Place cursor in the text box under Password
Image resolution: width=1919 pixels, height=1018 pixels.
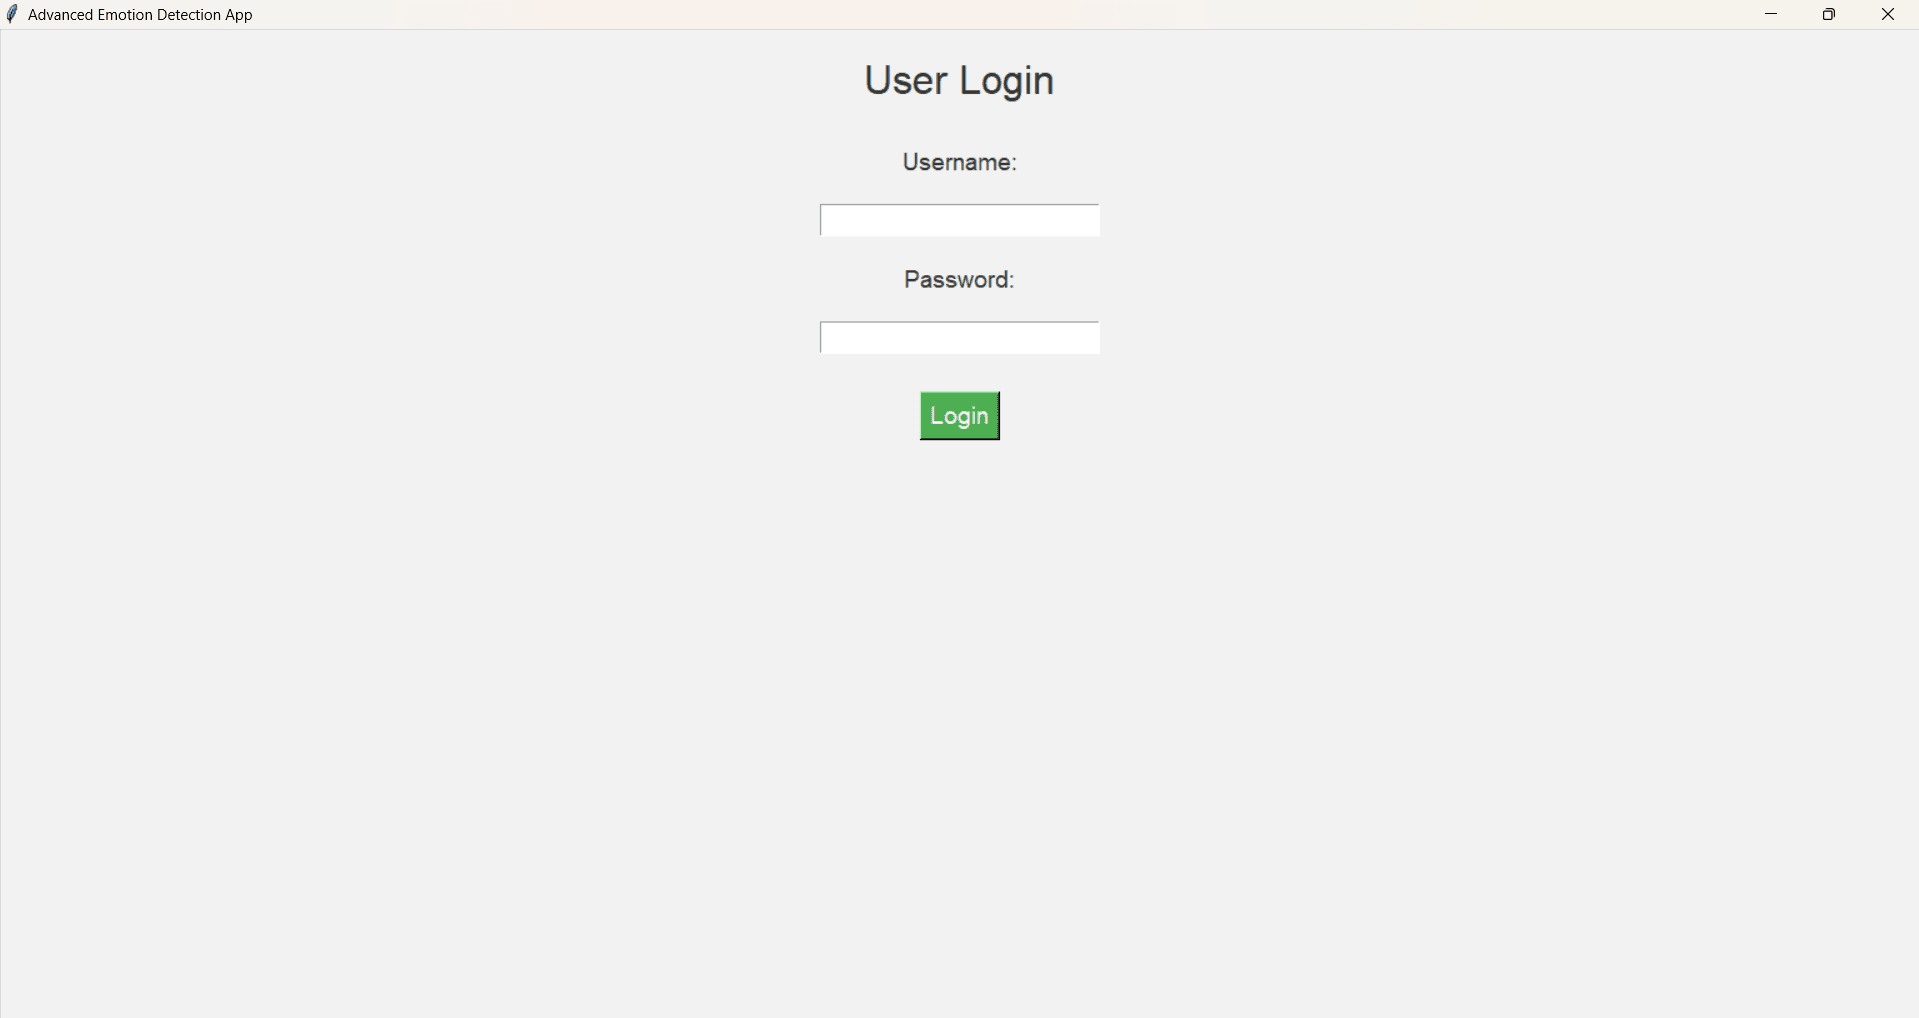(959, 337)
